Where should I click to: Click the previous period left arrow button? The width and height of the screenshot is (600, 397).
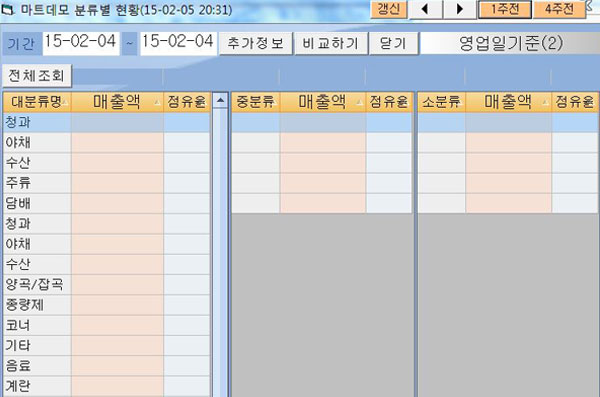pos(426,9)
